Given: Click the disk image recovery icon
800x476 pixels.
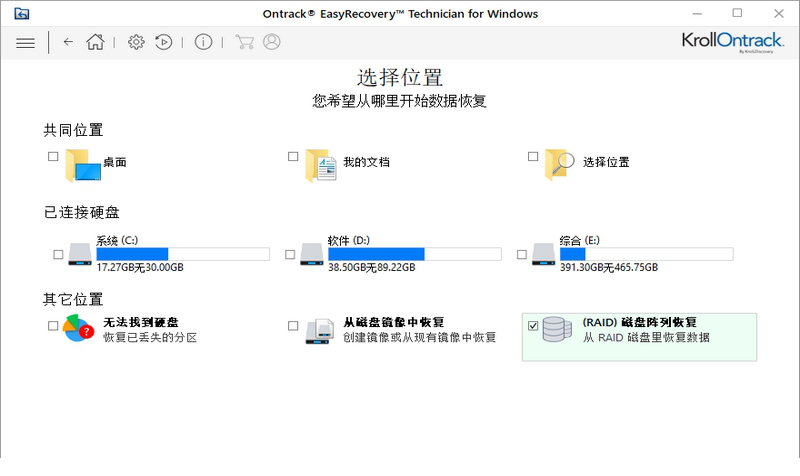Looking at the screenshot, I should click(x=319, y=331).
